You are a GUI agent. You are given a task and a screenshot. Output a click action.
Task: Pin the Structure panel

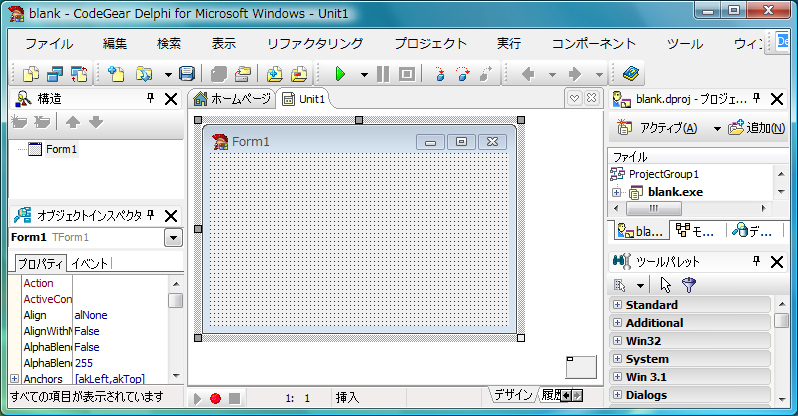(151, 98)
